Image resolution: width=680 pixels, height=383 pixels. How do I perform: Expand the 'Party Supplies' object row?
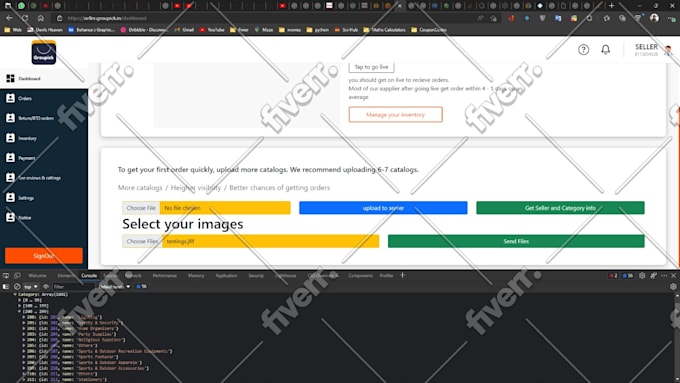24,334
